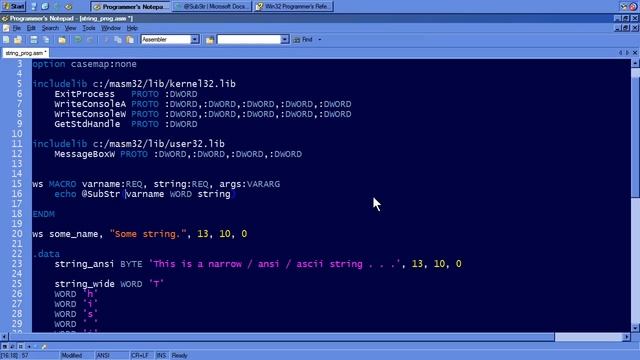Click horizontal scrollbar right arrow
This screenshot has width=640, height=360.
point(627,337)
